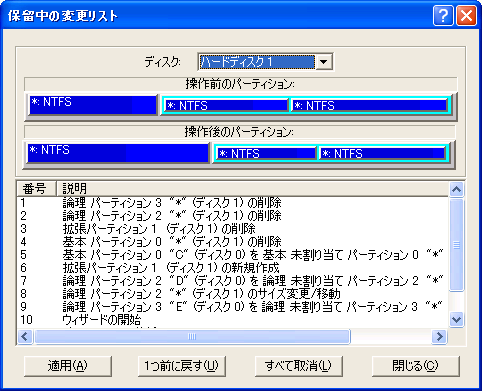
Task: Select row 4 基本パーティション 0 の削除
Action: [233, 242]
